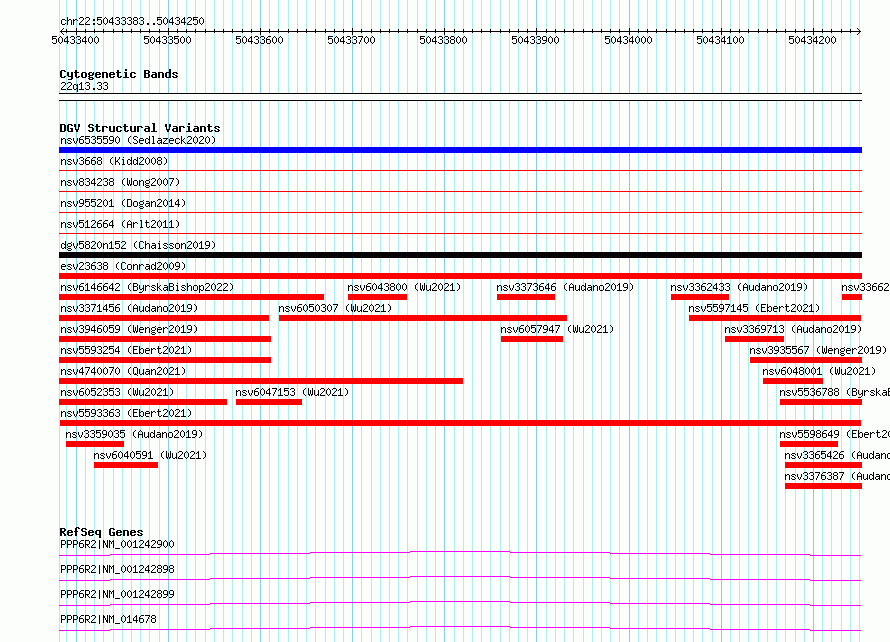Screen dimensions: 890x642
Task: Select the nsv512664 (Arlt2011) label
Action: pyautogui.click(x=120, y=224)
